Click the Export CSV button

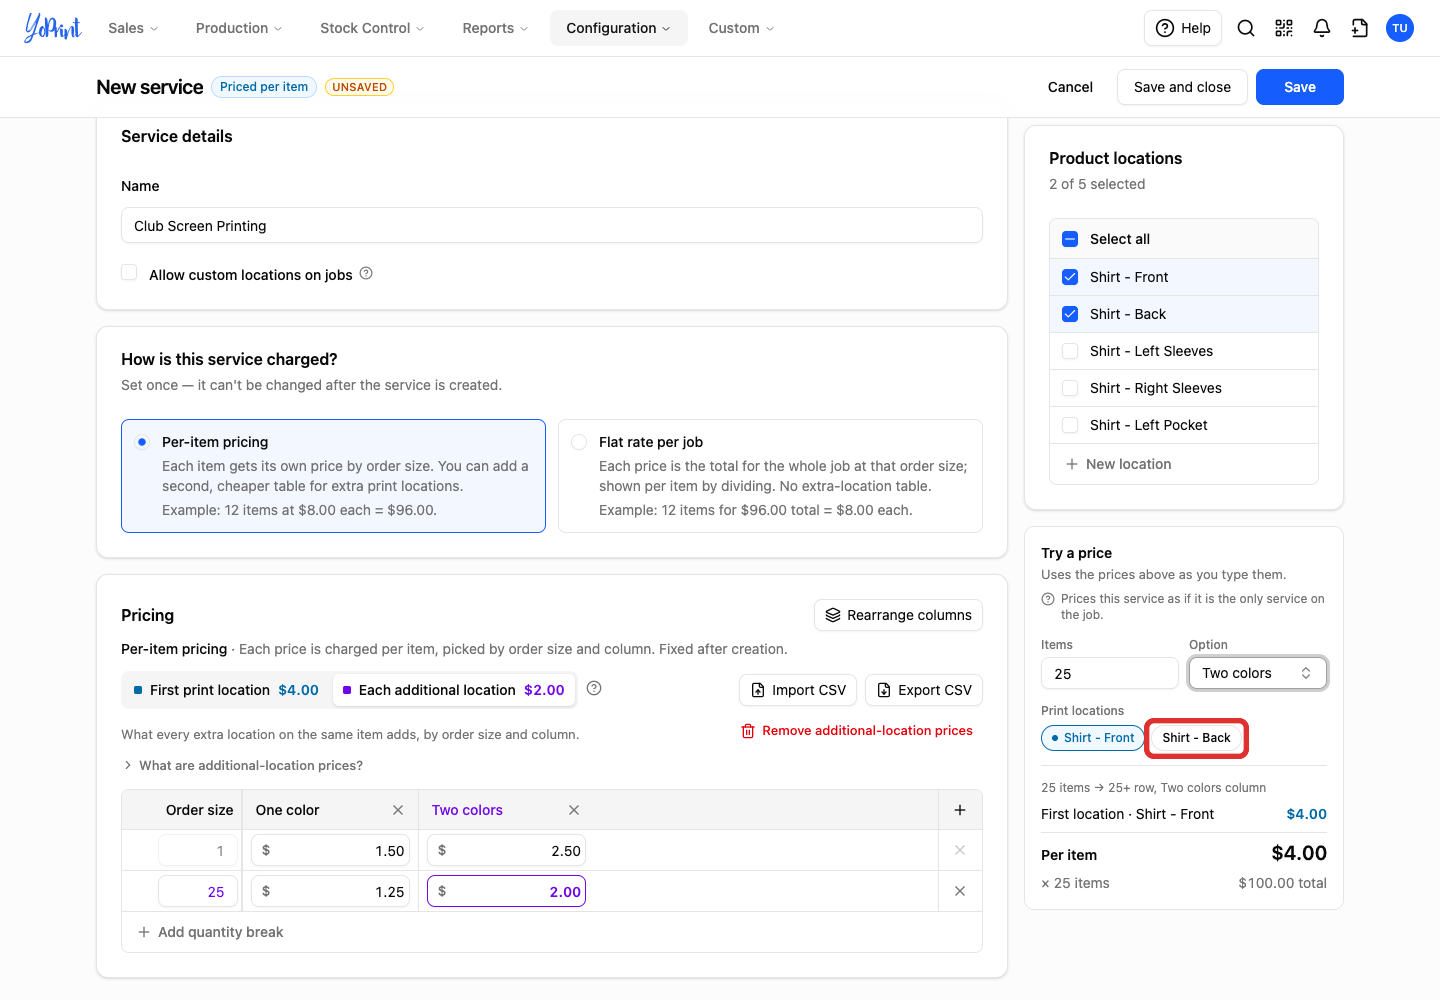[x=924, y=690]
